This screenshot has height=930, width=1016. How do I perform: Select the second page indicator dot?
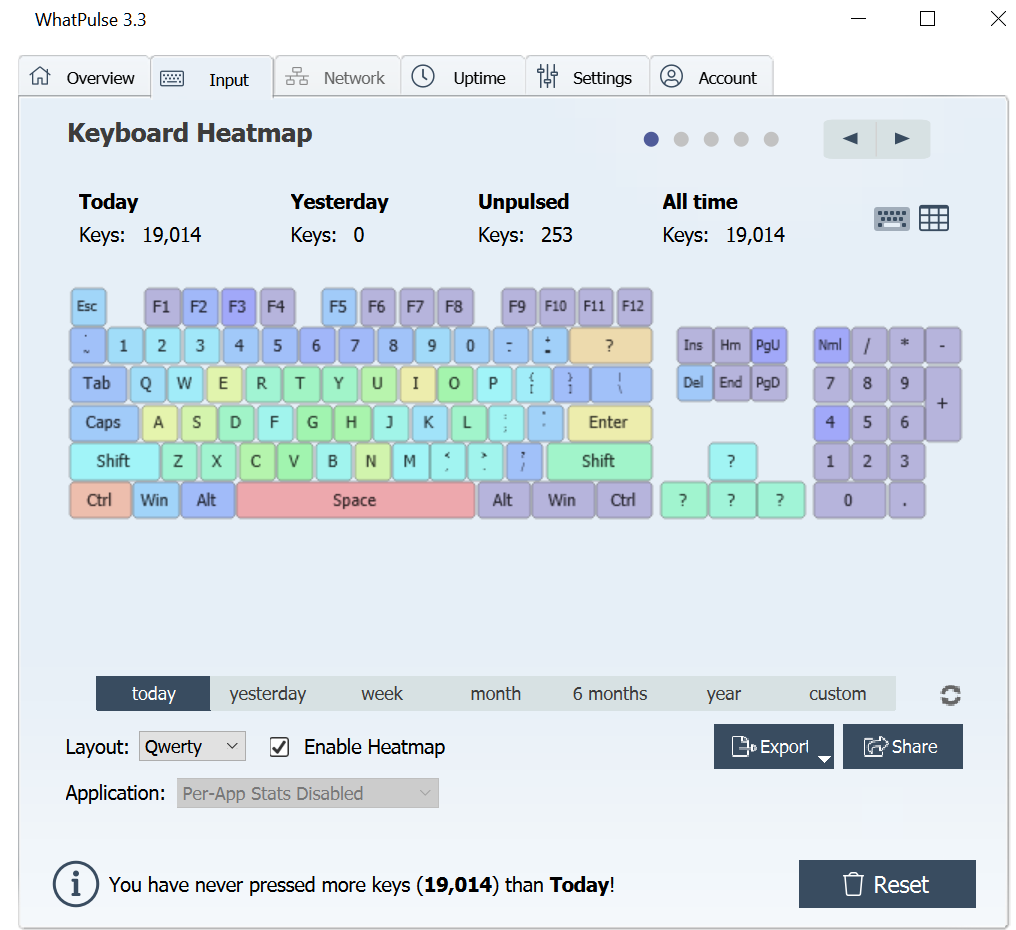681,139
